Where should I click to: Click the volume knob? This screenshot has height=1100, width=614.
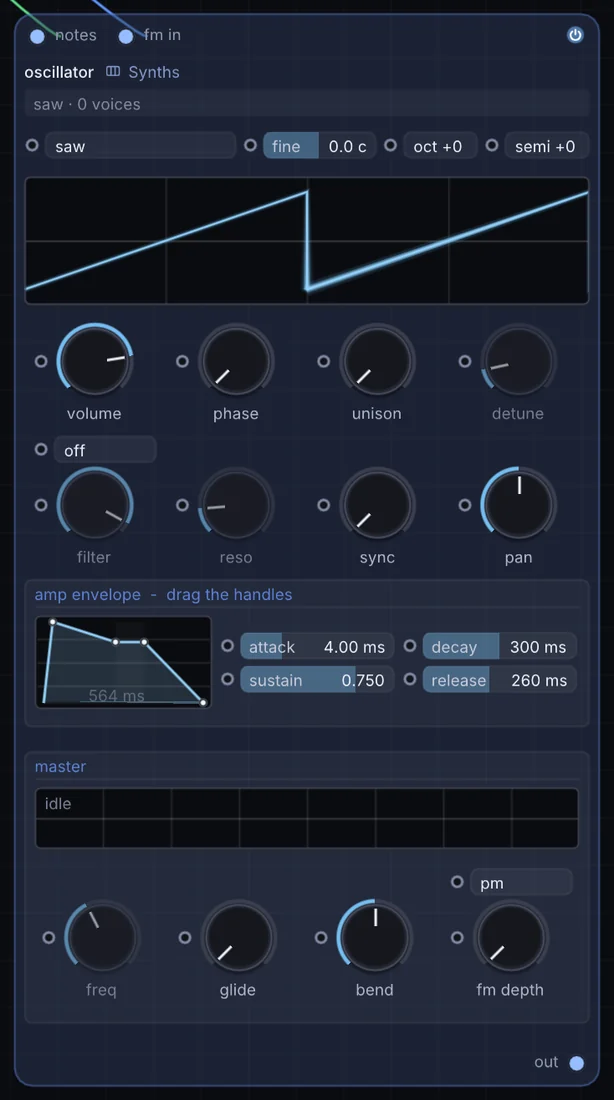pyautogui.click(x=95, y=361)
